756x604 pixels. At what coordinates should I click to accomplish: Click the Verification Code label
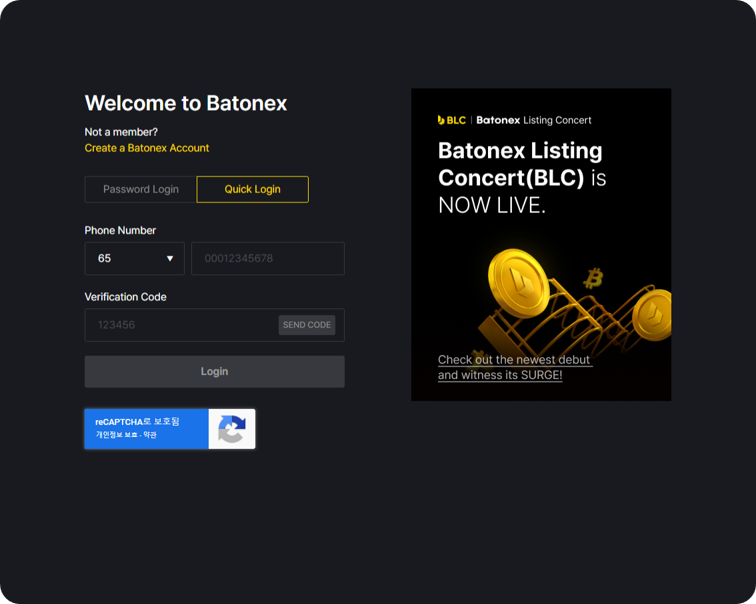coord(125,297)
